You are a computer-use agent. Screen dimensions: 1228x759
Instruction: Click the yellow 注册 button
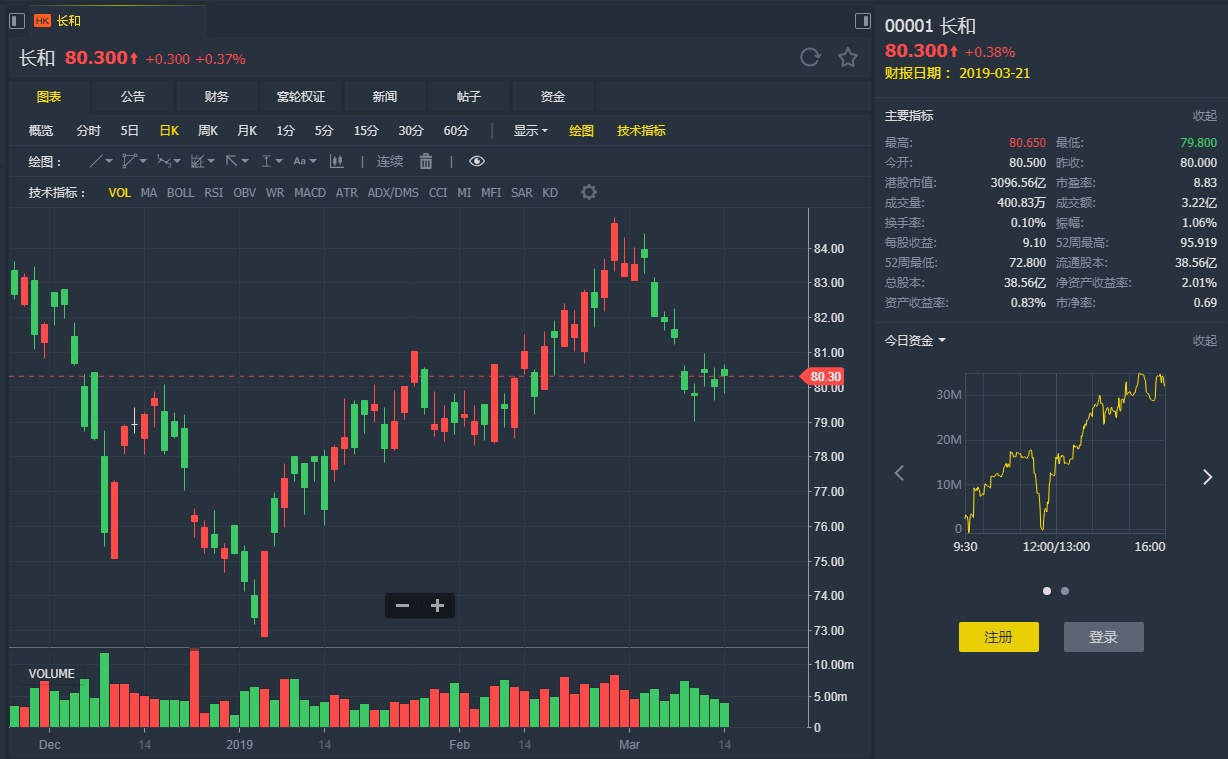(x=998, y=637)
